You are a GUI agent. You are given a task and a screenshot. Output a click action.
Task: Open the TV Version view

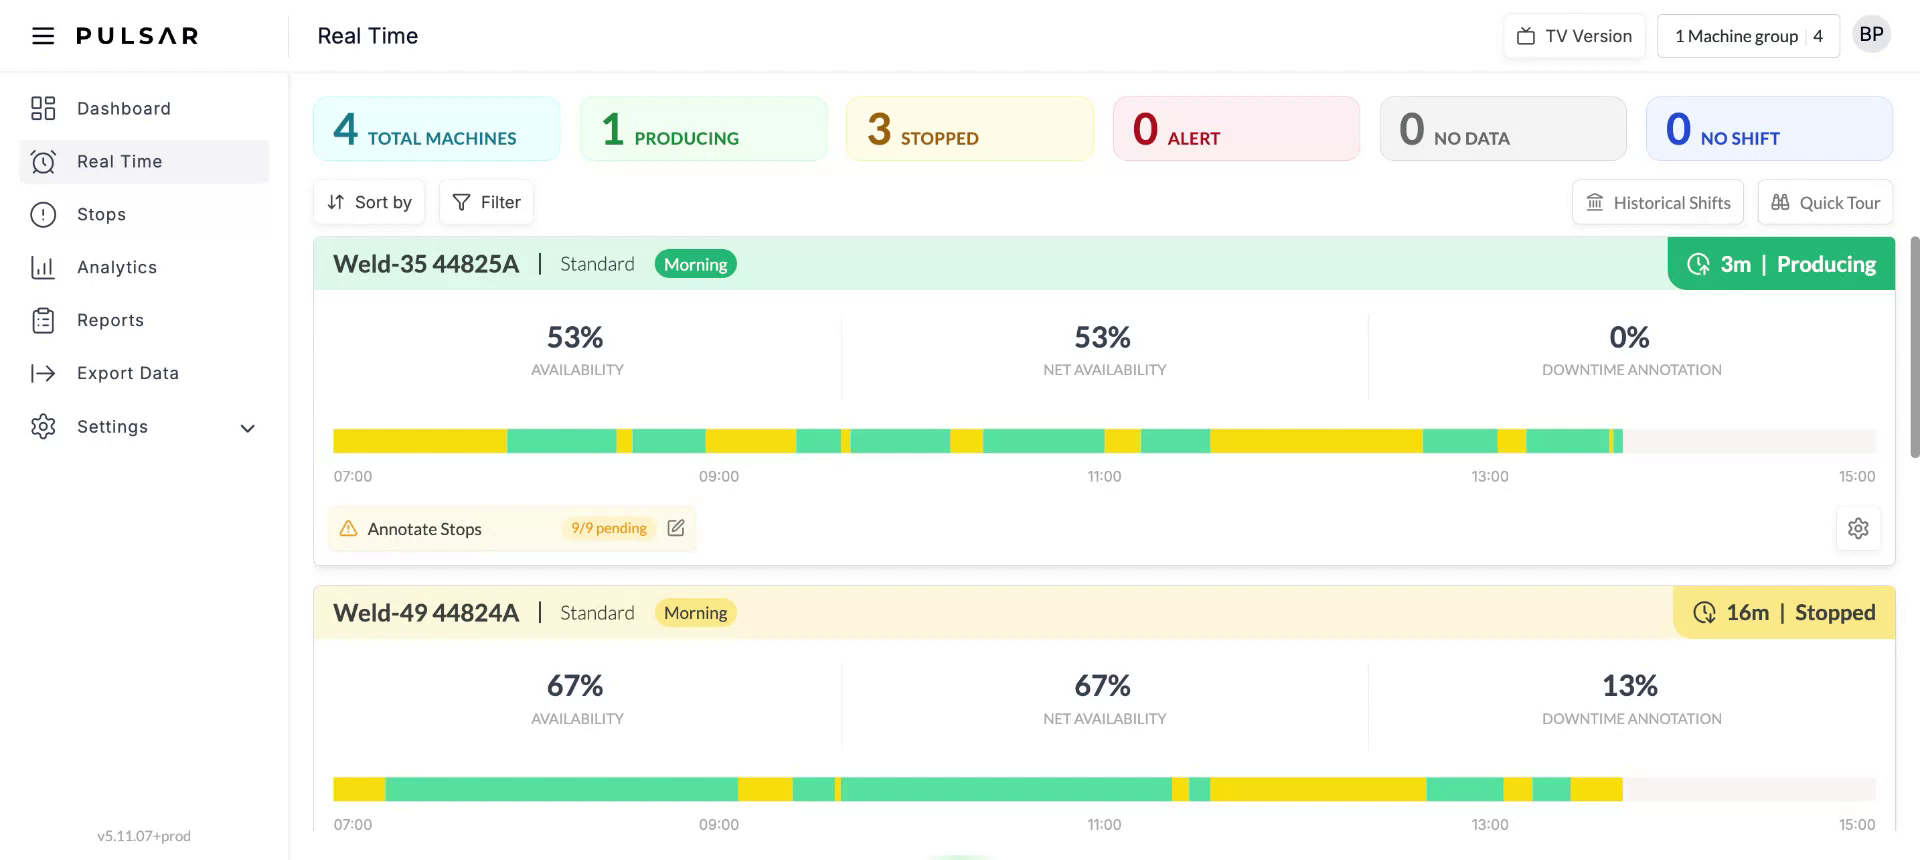pos(1574,36)
